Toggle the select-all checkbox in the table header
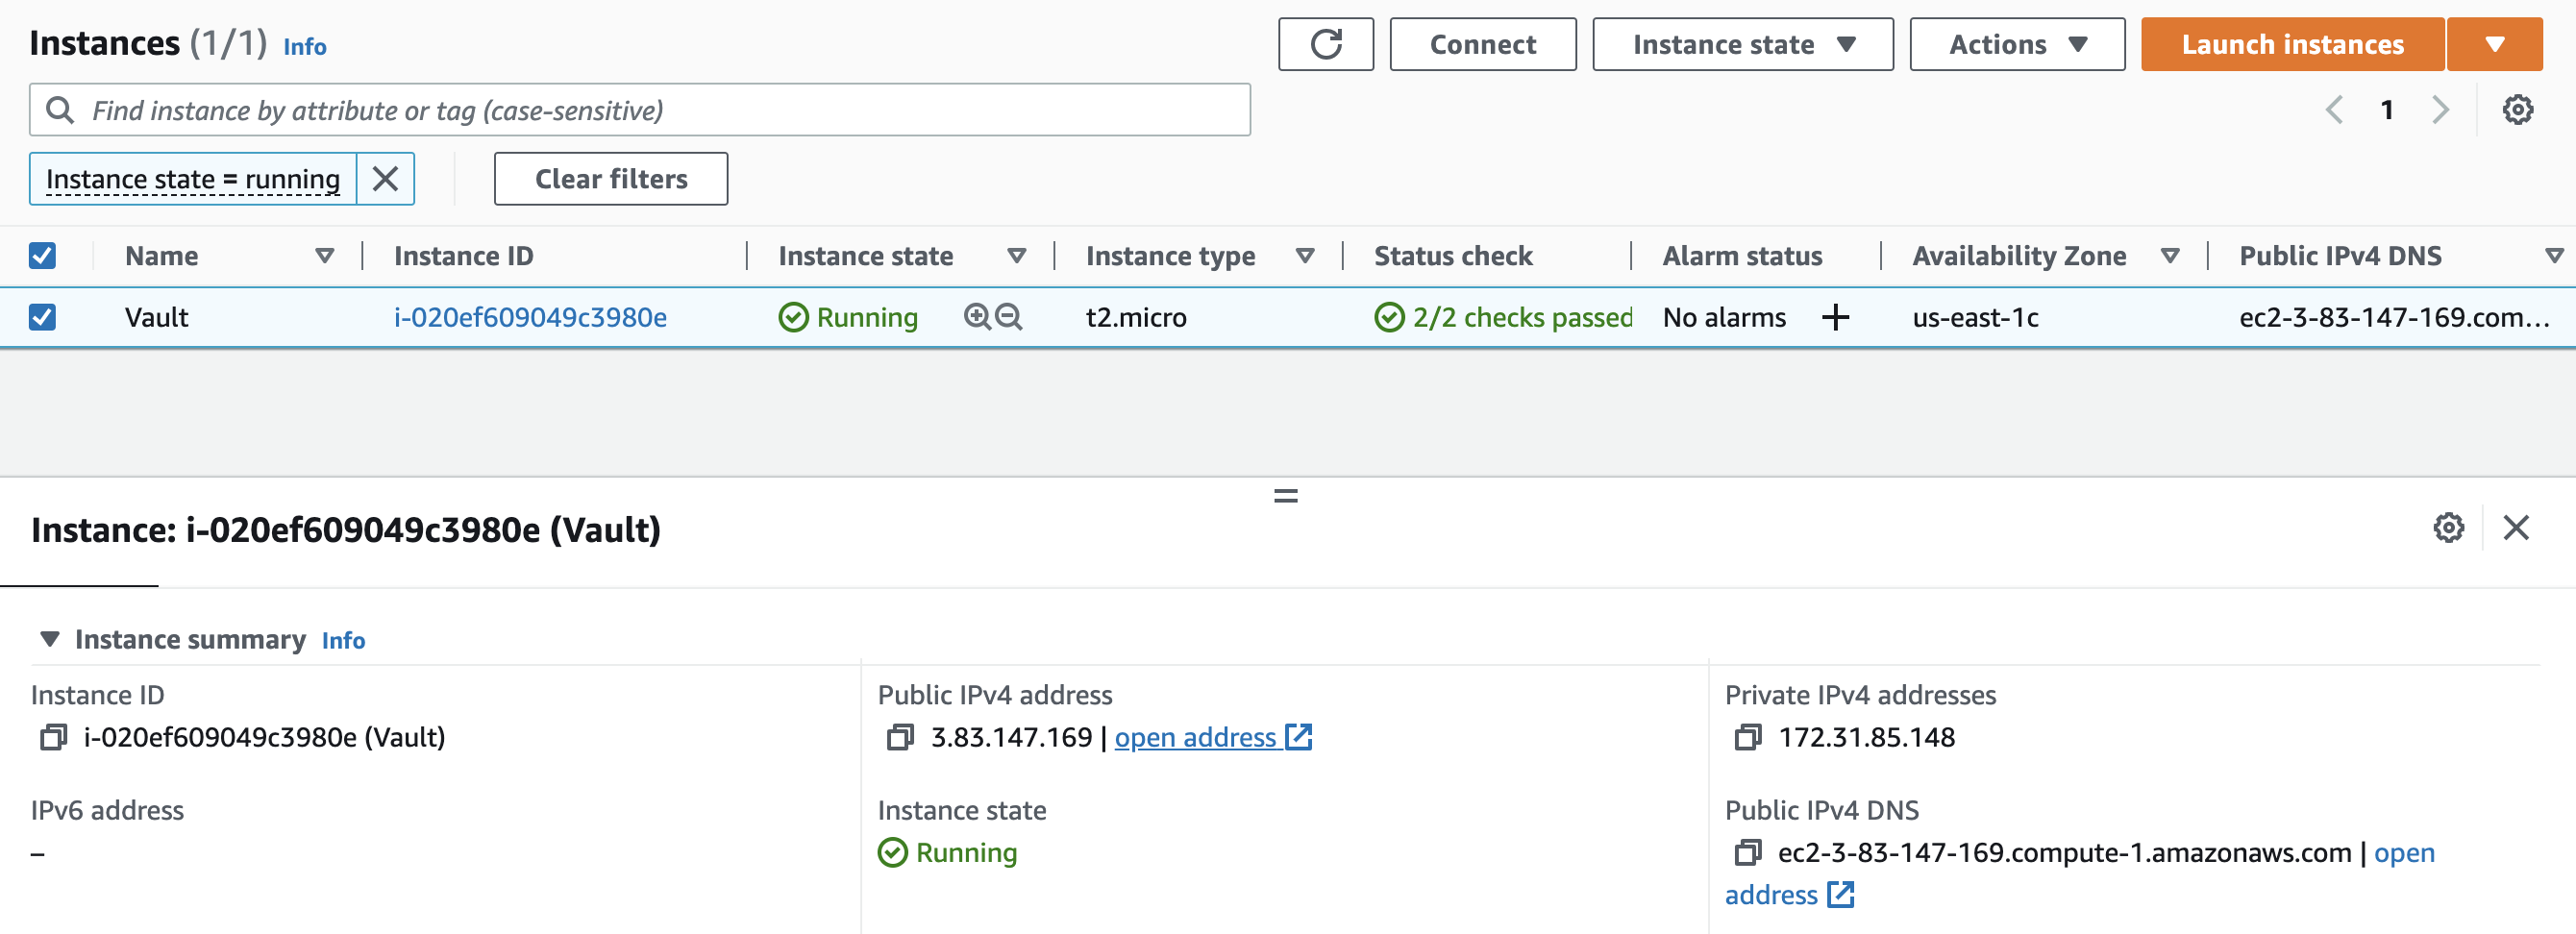This screenshot has width=2576, height=934. 42,256
